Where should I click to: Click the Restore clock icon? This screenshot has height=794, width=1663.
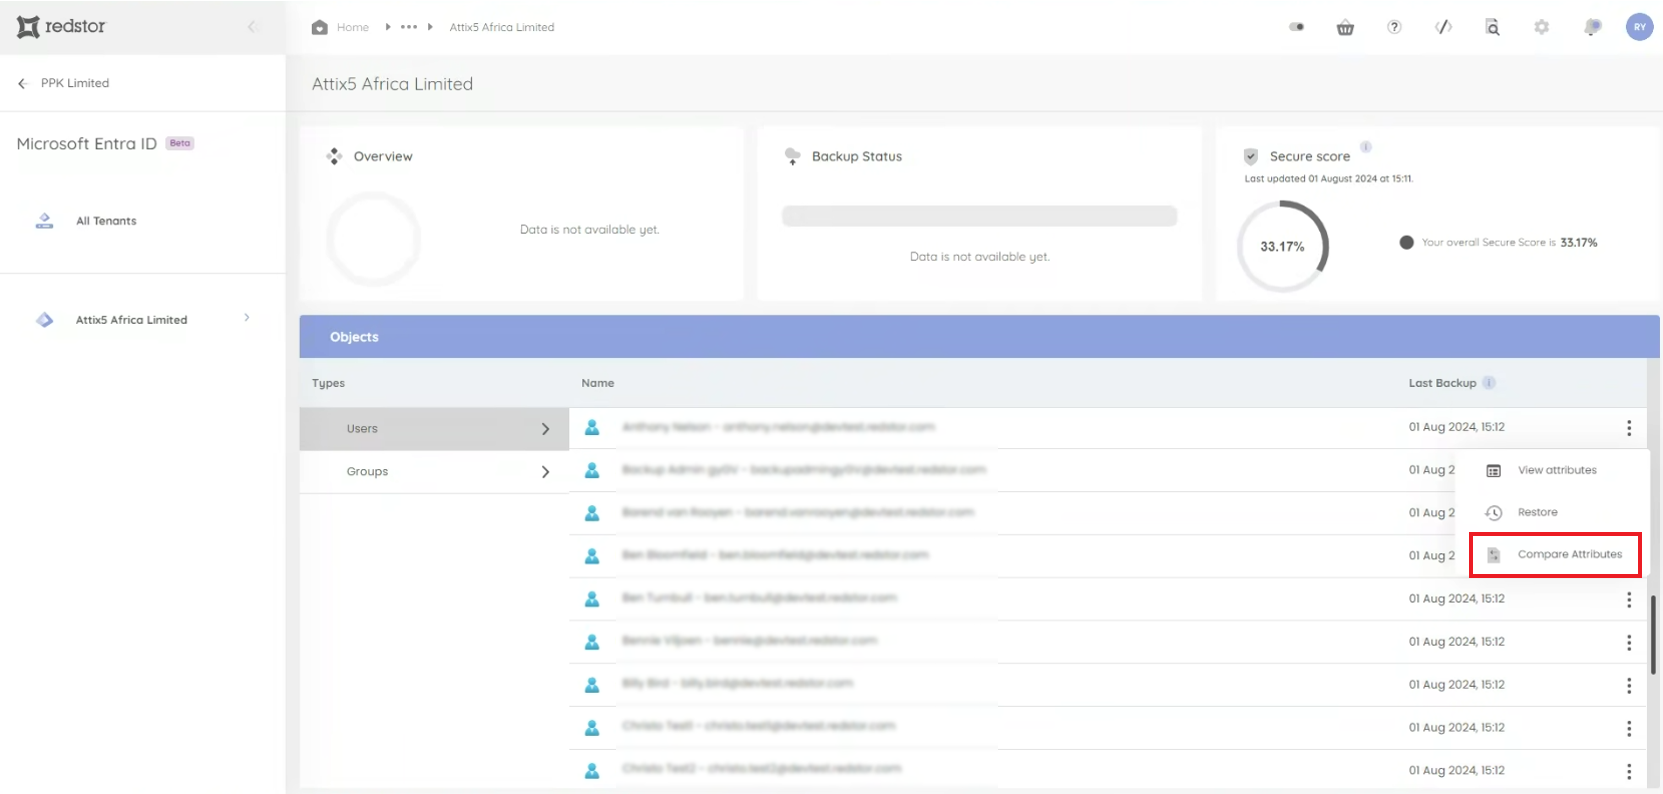(x=1493, y=513)
